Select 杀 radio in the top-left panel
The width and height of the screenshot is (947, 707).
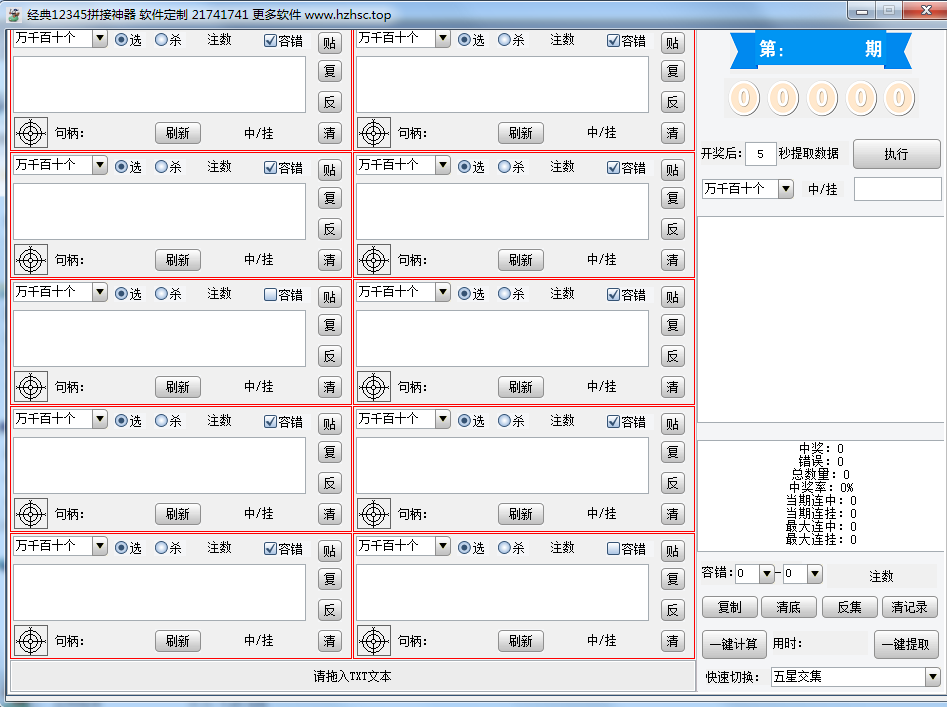pyautogui.click(x=161, y=40)
